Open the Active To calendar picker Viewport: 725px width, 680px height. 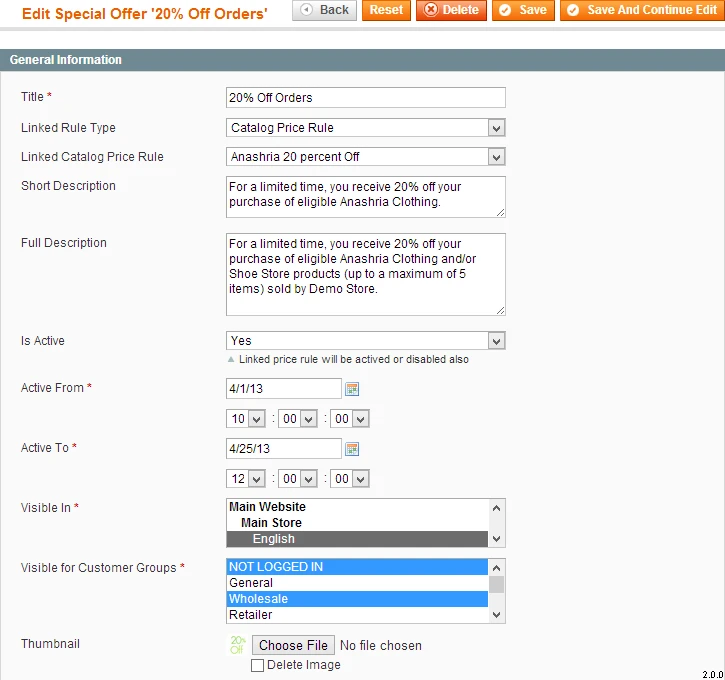click(352, 449)
